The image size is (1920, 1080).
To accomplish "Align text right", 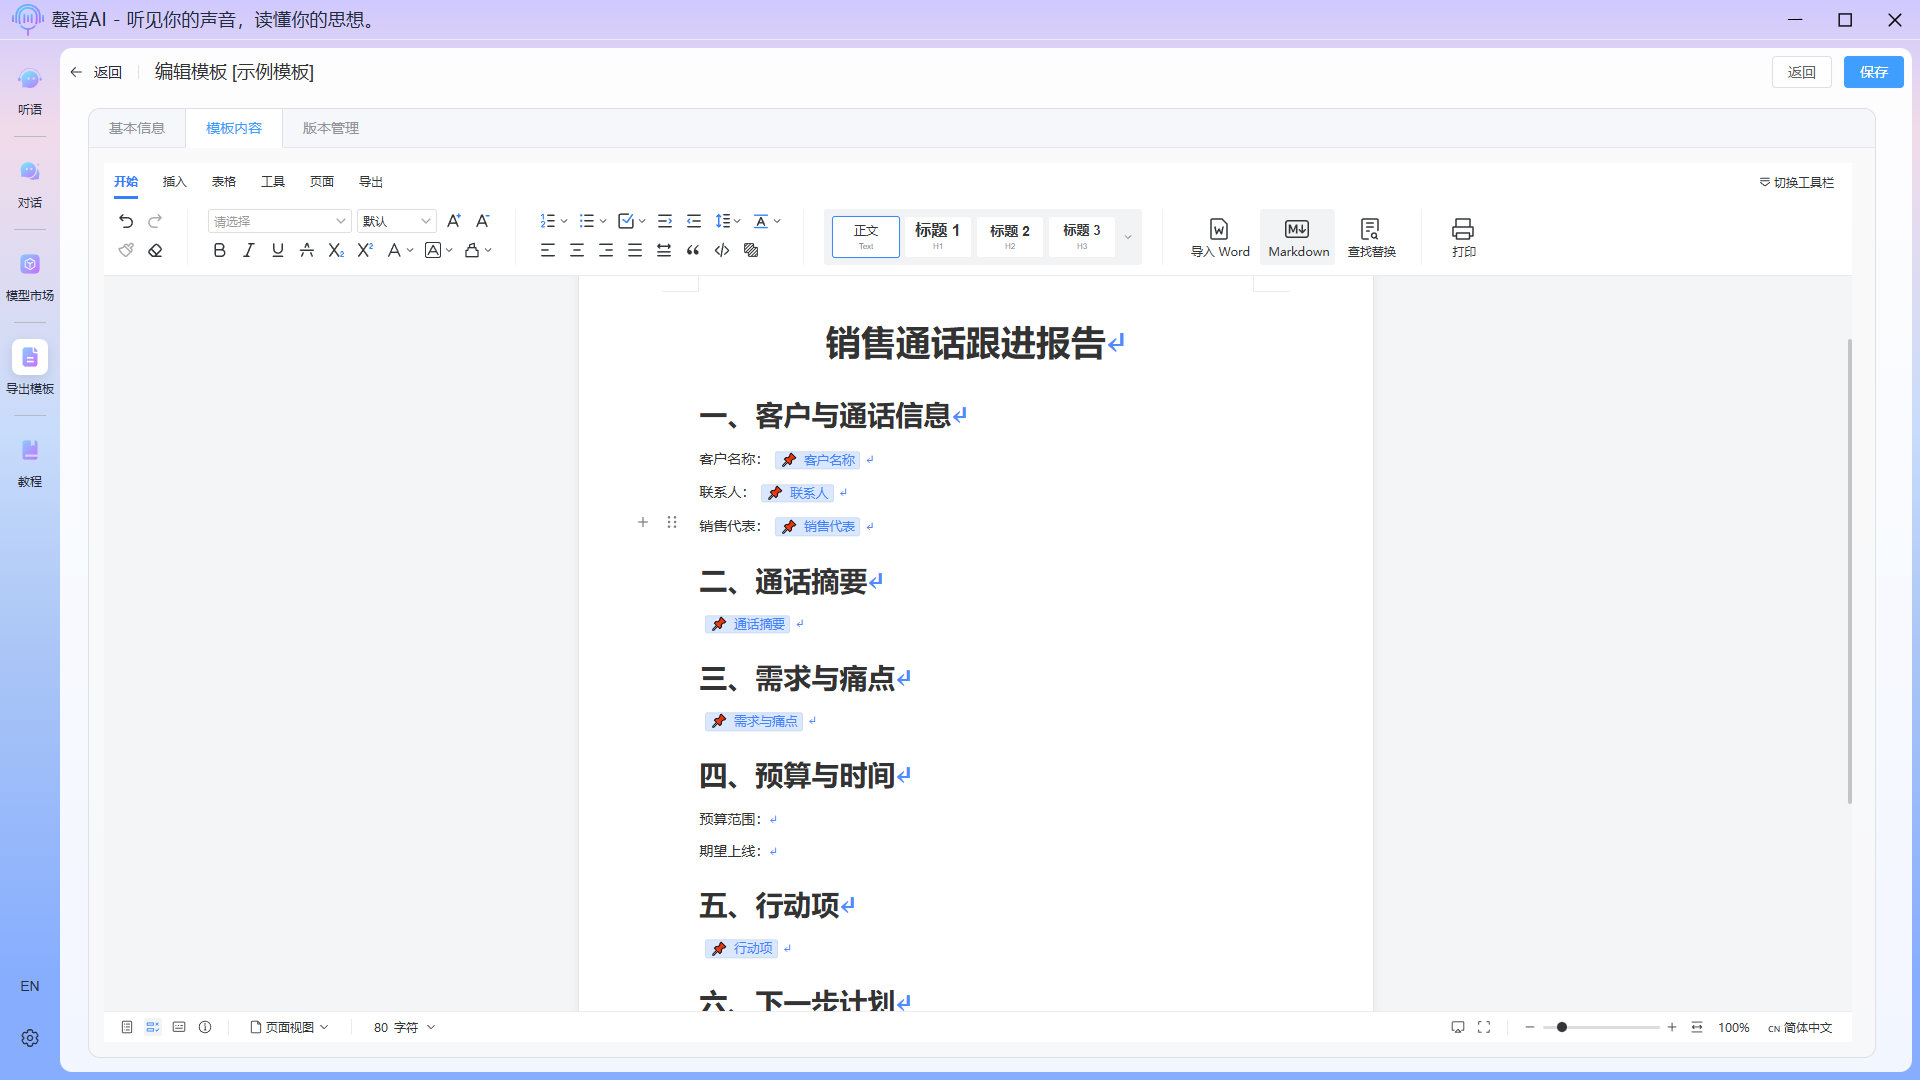I will tap(606, 250).
